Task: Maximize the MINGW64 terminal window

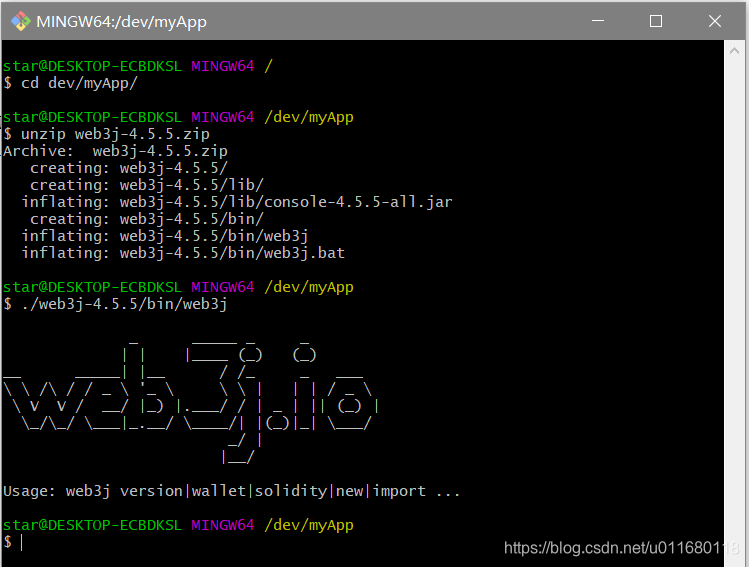Action: (656, 21)
